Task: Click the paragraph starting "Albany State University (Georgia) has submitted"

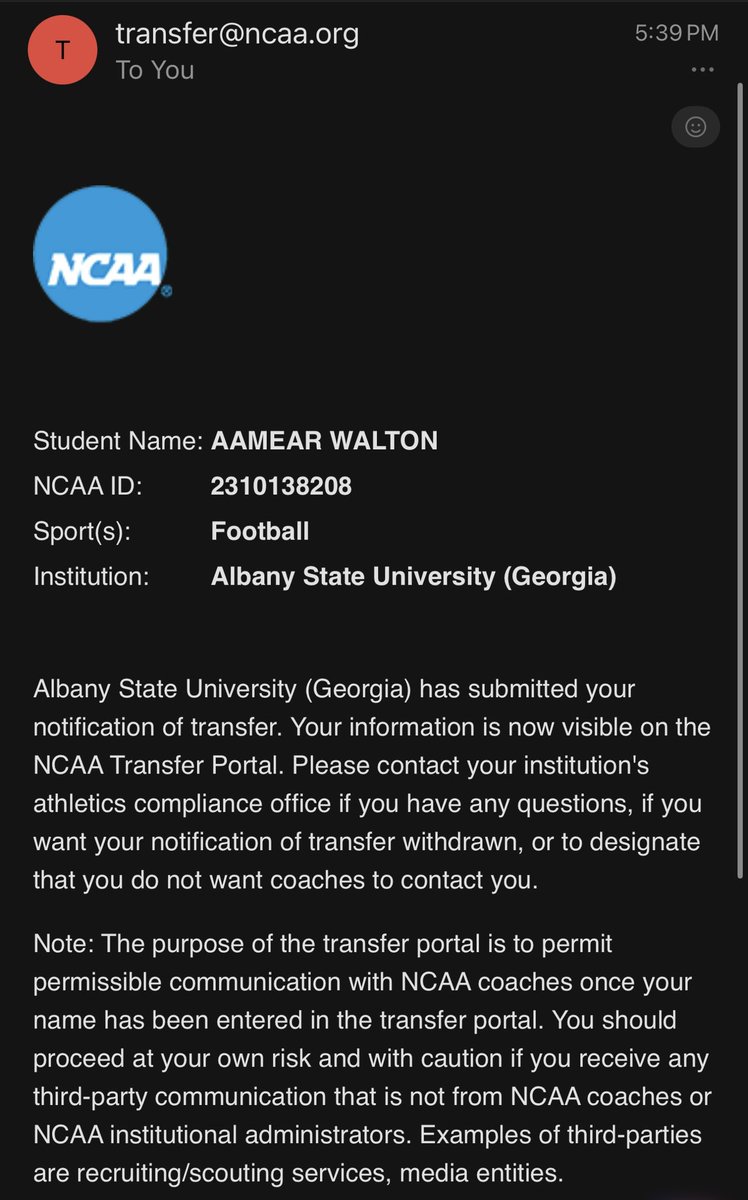Action: coord(372,785)
